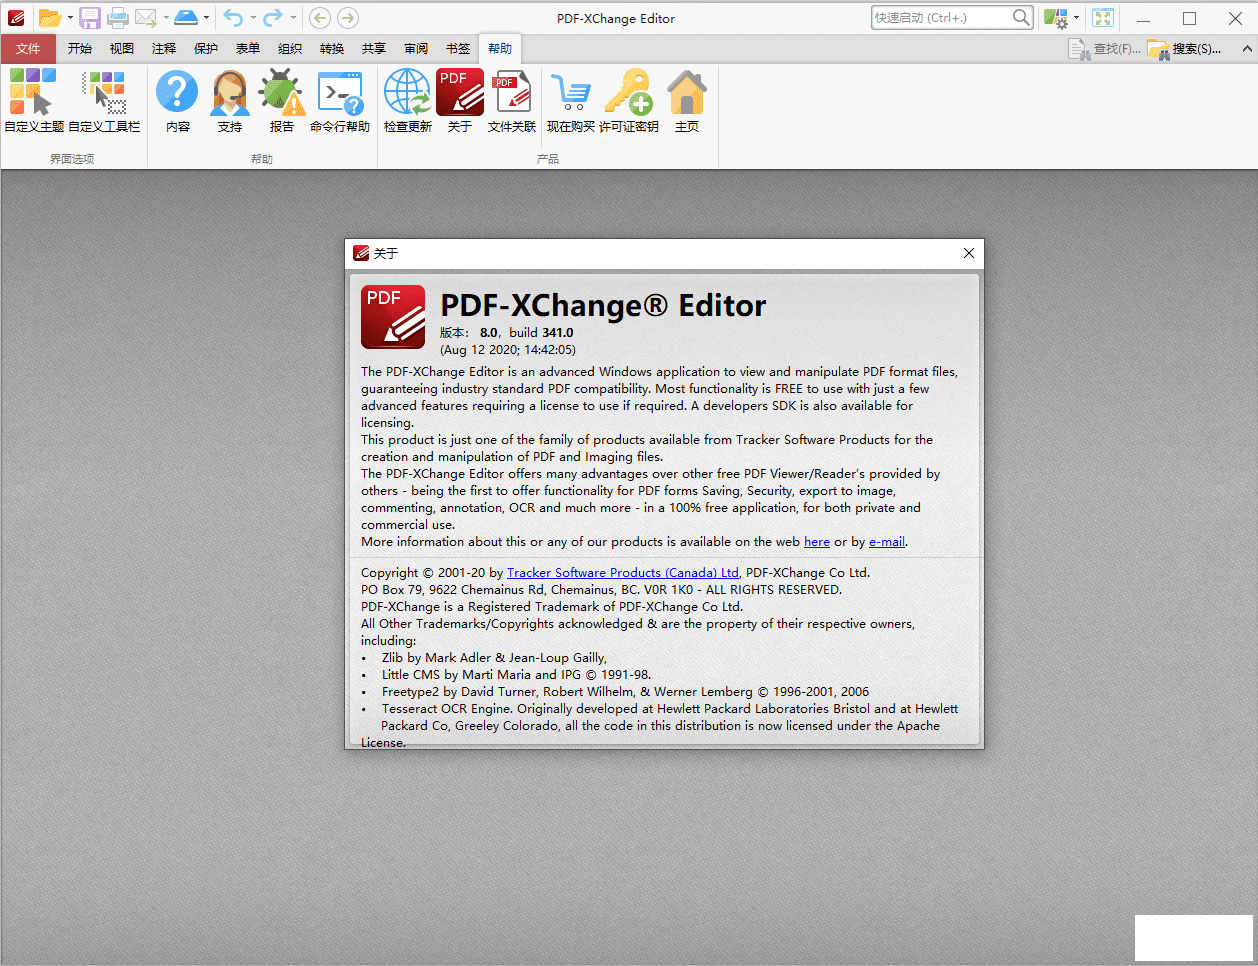Viewport: 1258px width, 966px height.
Task: Open the 报告 bug report tool
Action: tap(282, 100)
